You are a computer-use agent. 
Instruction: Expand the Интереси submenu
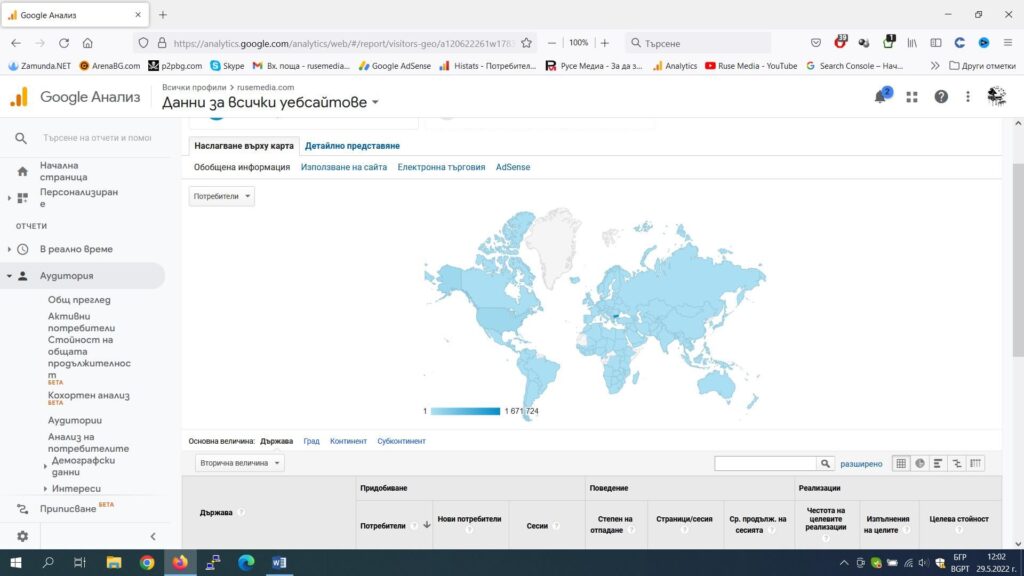[x=45, y=488]
